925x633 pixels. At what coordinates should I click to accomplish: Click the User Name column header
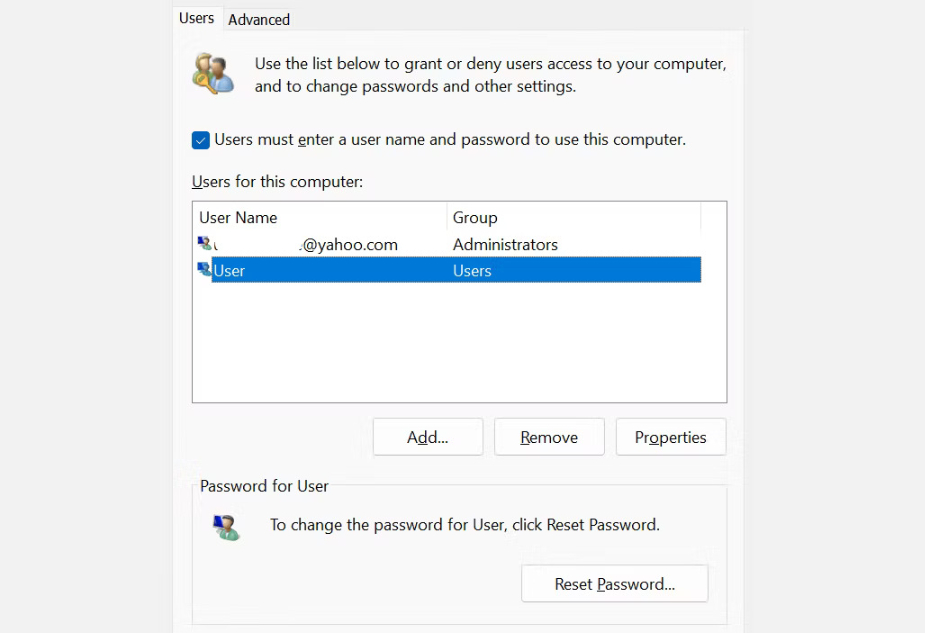[238, 217]
